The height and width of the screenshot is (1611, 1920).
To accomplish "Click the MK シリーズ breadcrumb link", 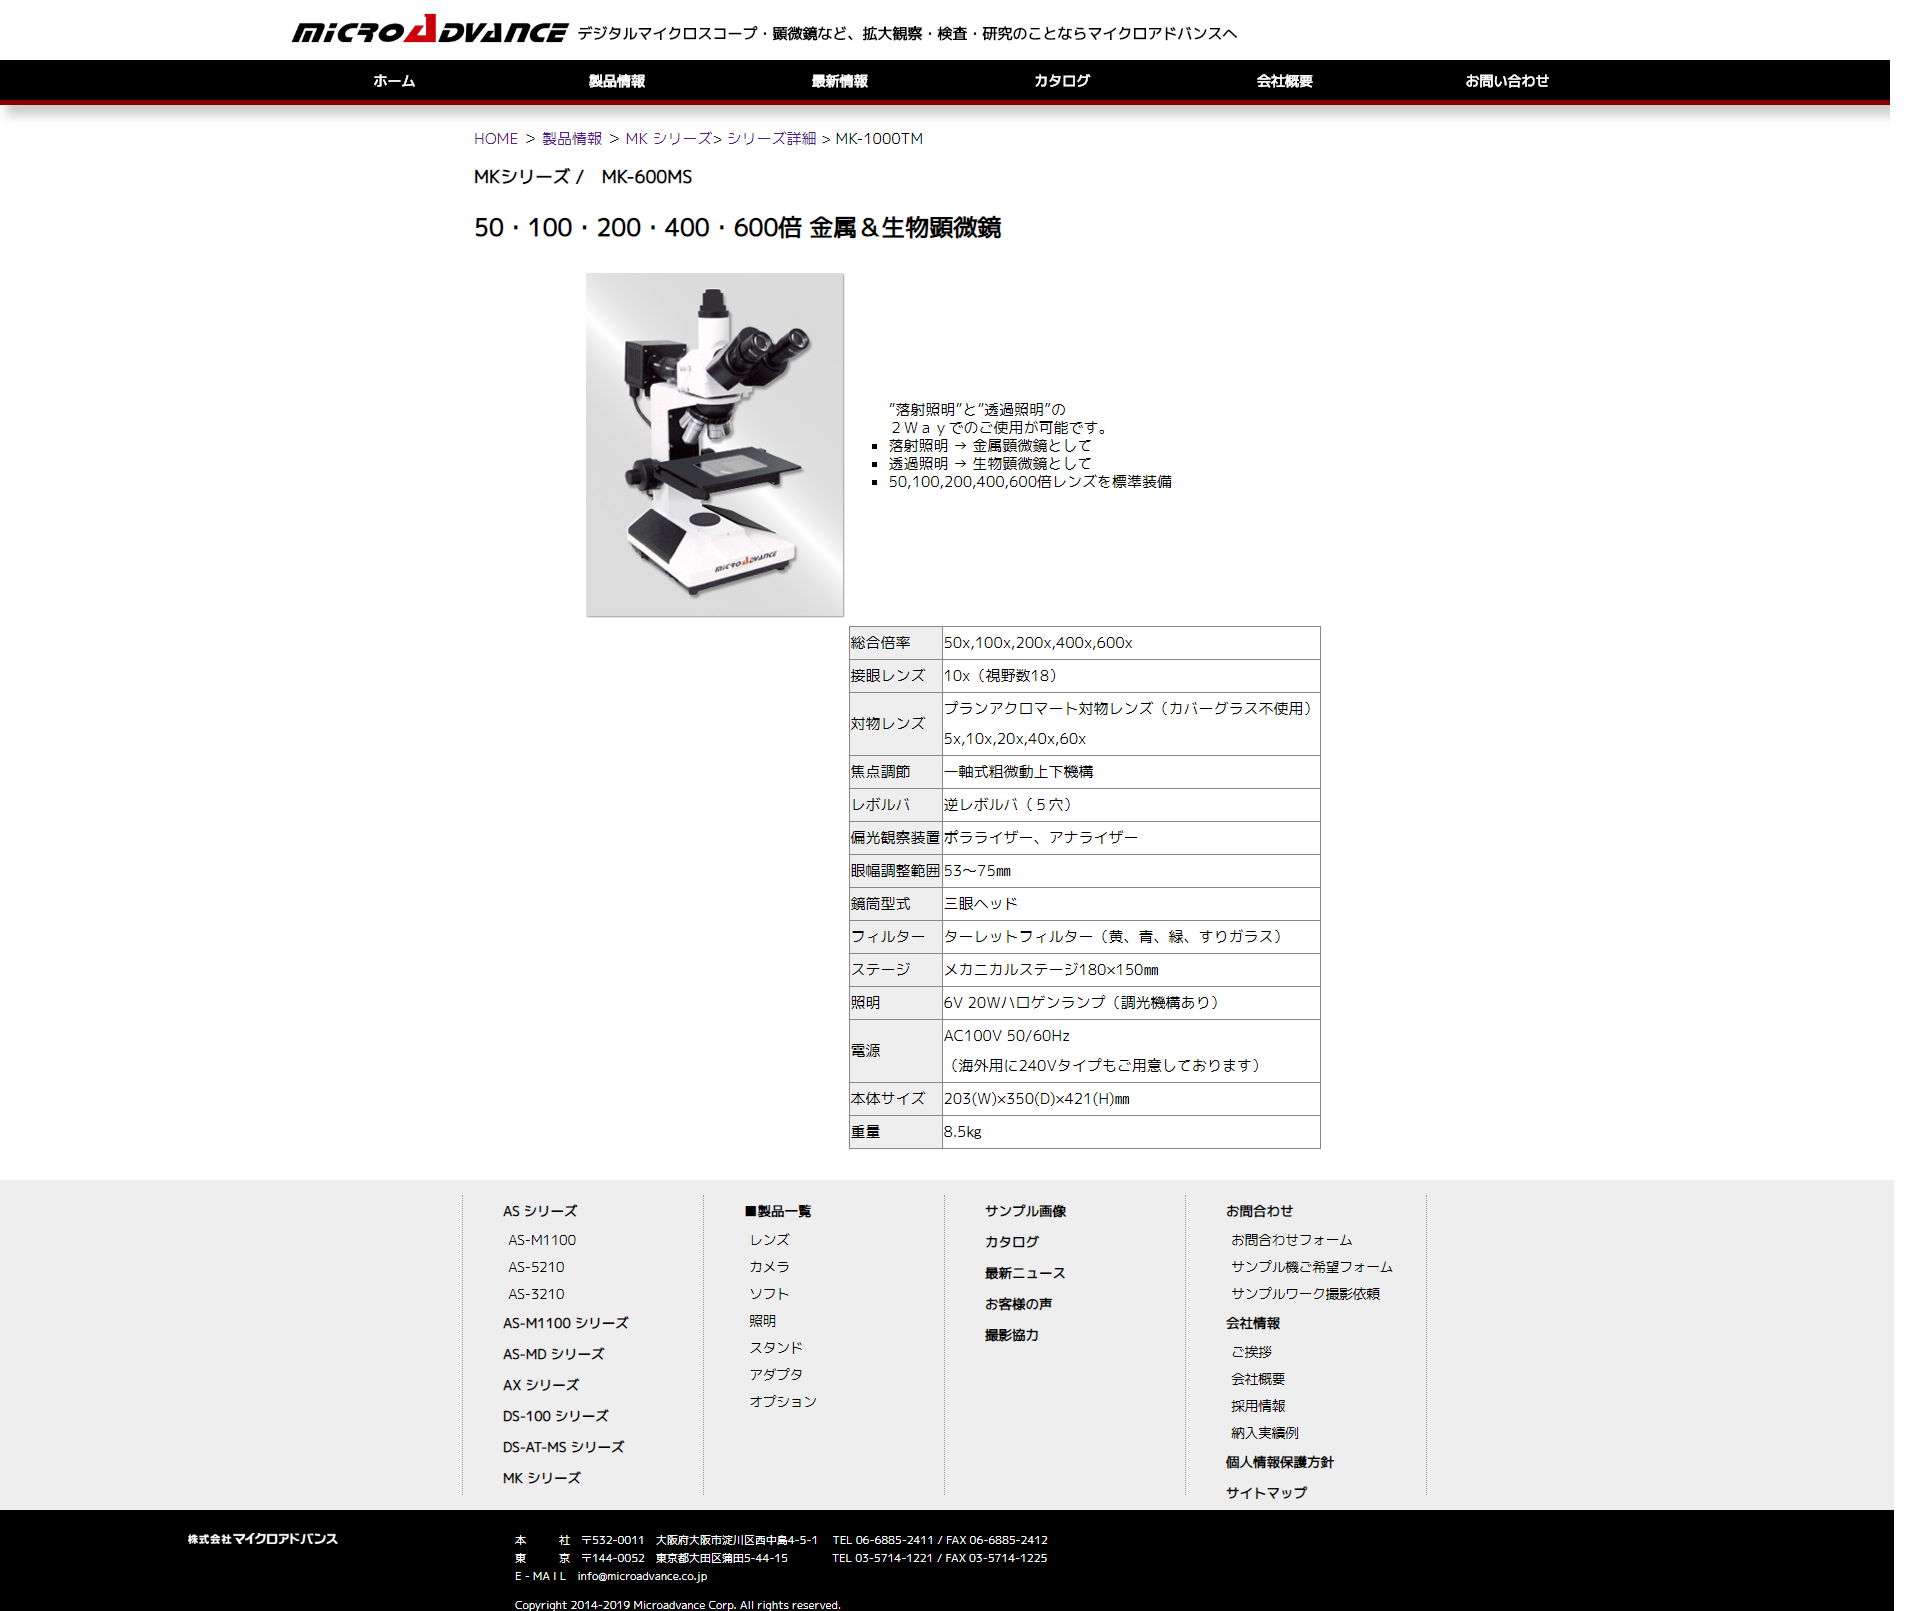I will tap(668, 139).
